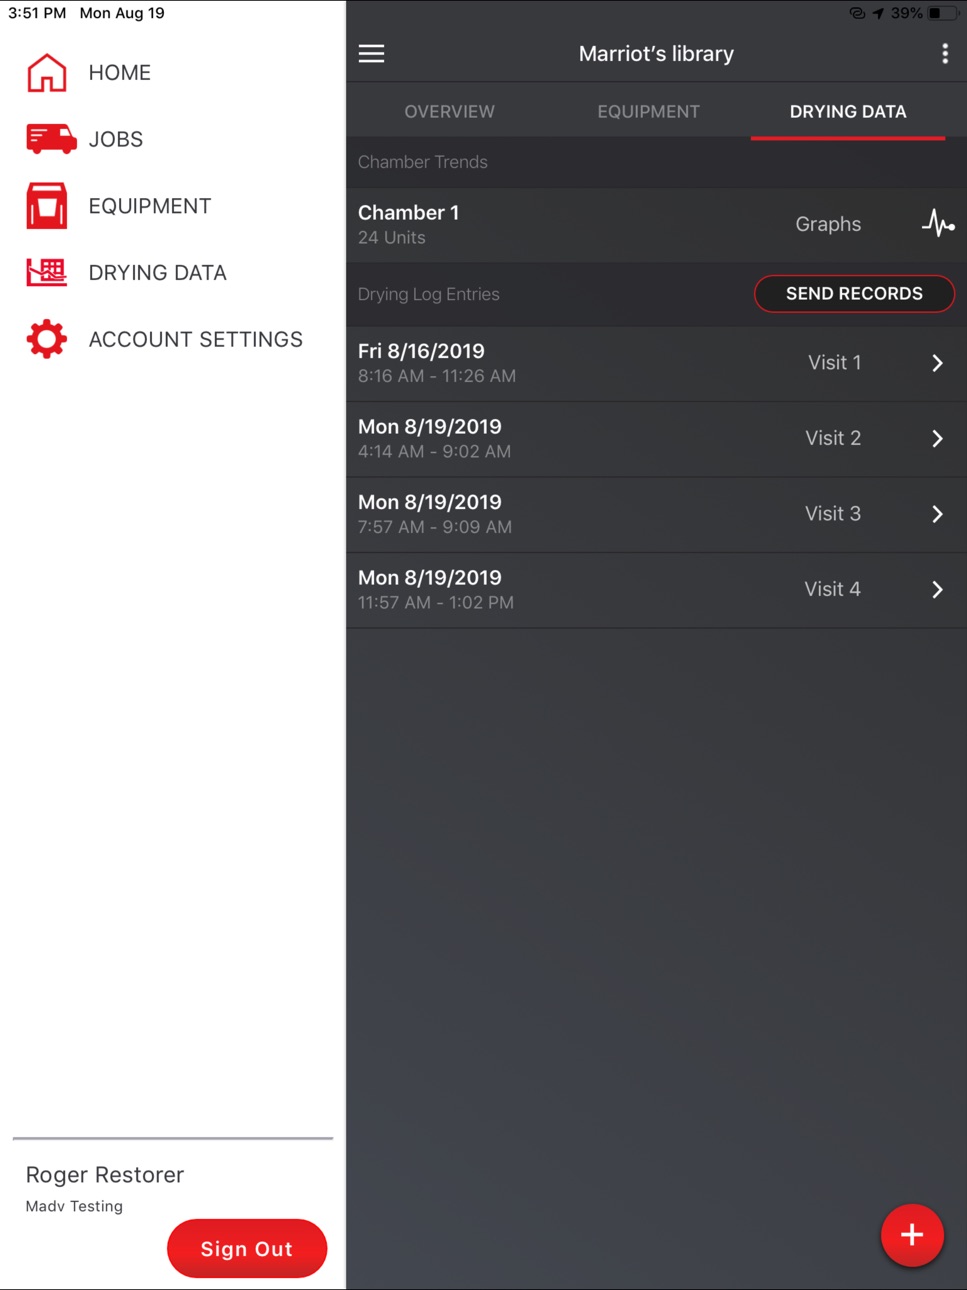This screenshot has width=967, height=1290.
Task: Open entry with 4:14 AM - 9:02 AM
Action: (x=656, y=439)
